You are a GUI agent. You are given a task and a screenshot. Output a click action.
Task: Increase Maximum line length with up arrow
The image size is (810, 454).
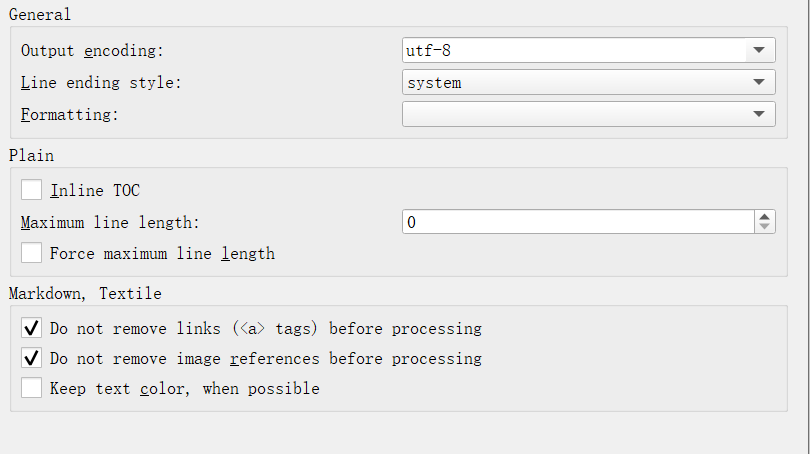pyautogui.click(x=765, y=216)
